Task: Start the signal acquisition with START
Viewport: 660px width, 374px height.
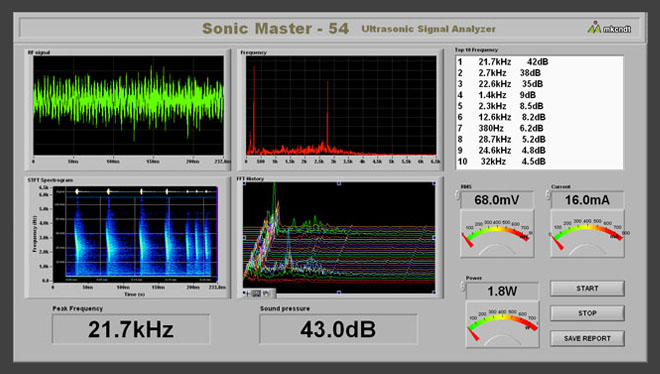Action: (x=587, y=289)
